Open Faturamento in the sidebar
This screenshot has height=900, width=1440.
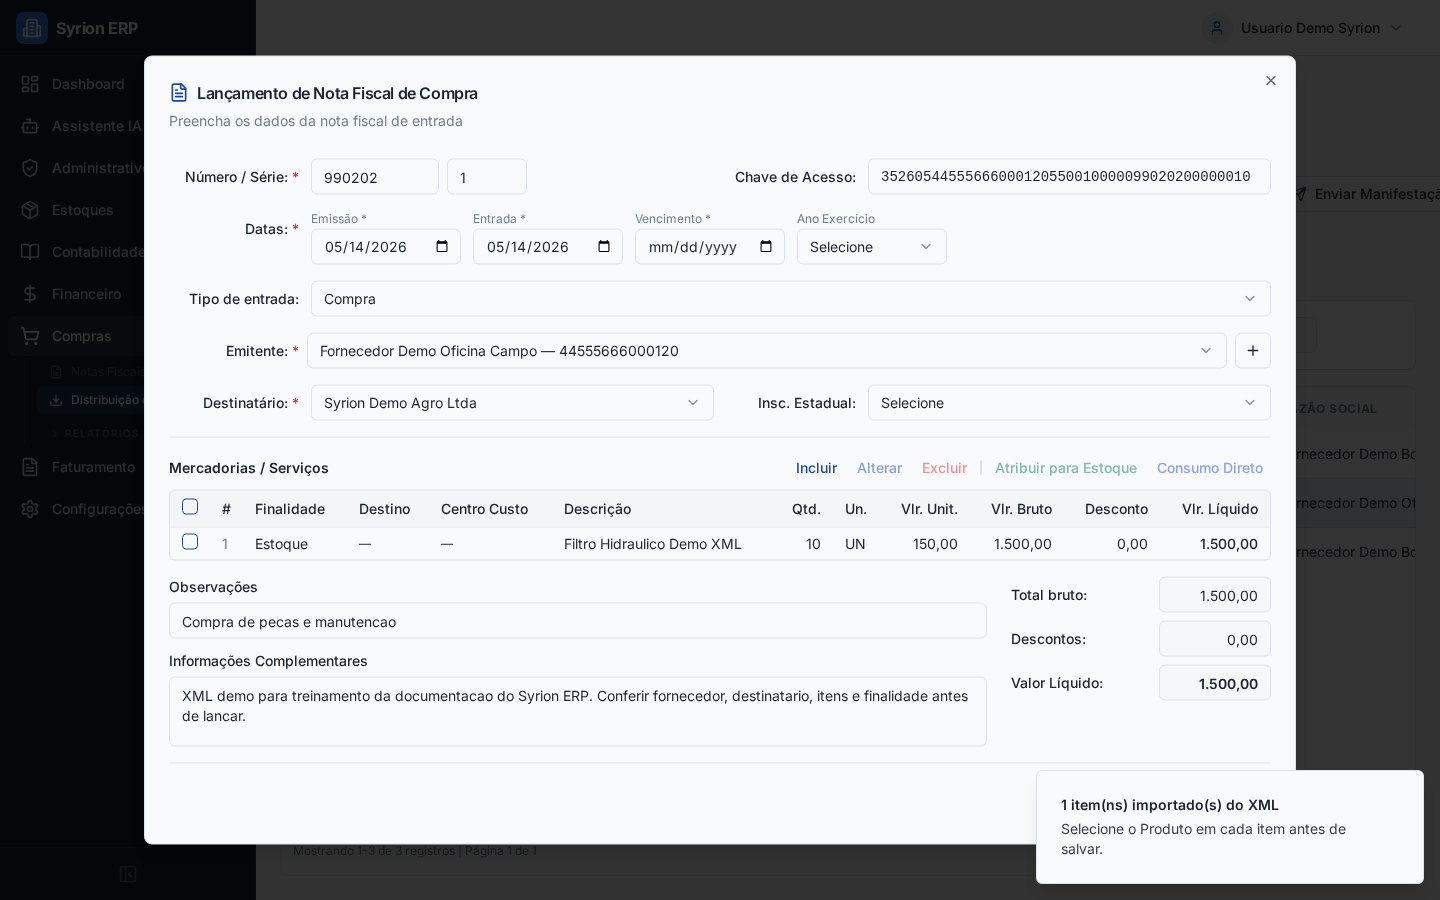coord(93,467)
